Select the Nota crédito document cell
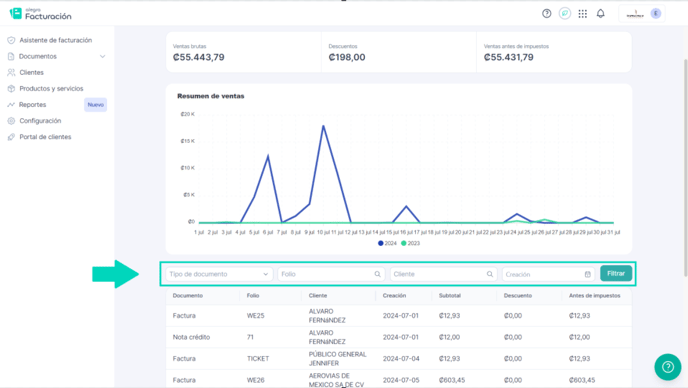This screenshot has height=388, width=688. [x=191, y=337]
